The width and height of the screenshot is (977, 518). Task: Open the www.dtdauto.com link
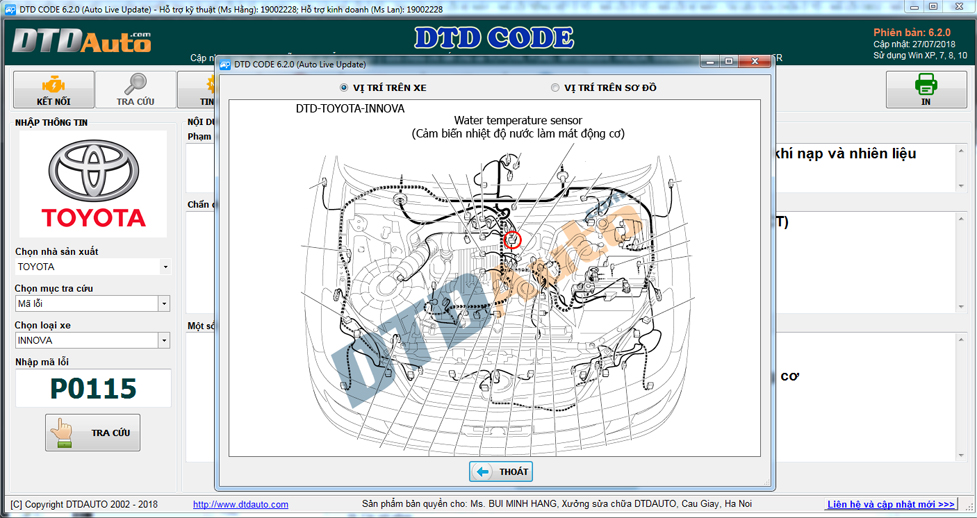pyautogui.click(x=241, y=504)
